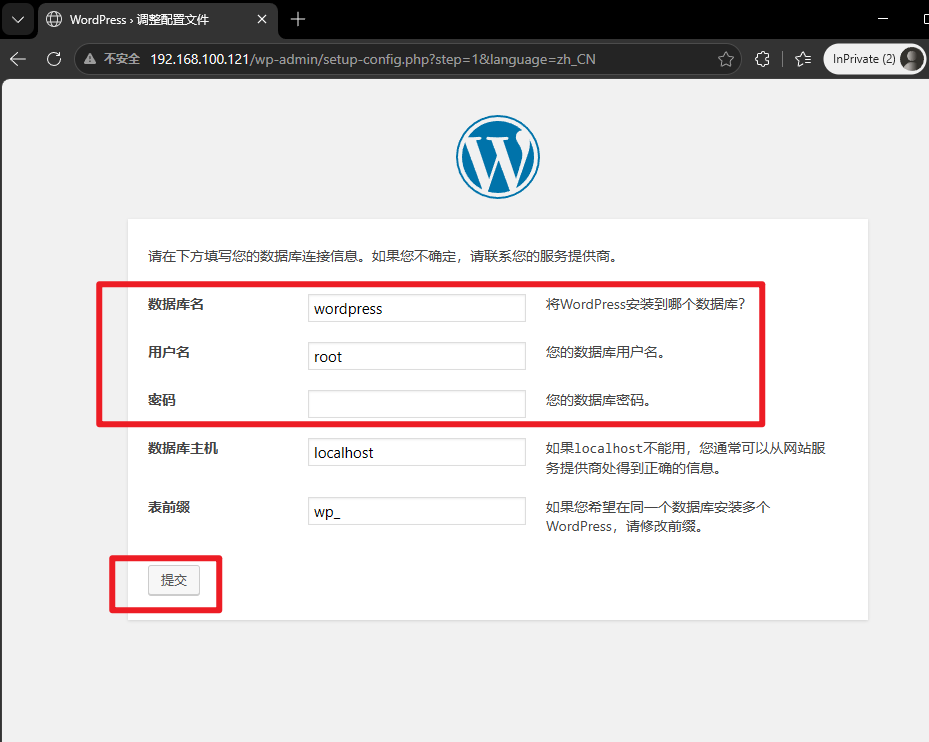This screenshot has width=929, height=742.
Task: Select the WordPress 调整配置文件 tab
Action: pyautogui.click(x=158, y=20)
